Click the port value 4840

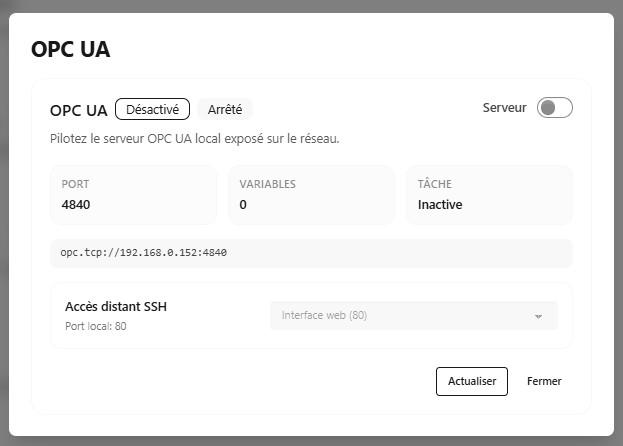(76, 205)
